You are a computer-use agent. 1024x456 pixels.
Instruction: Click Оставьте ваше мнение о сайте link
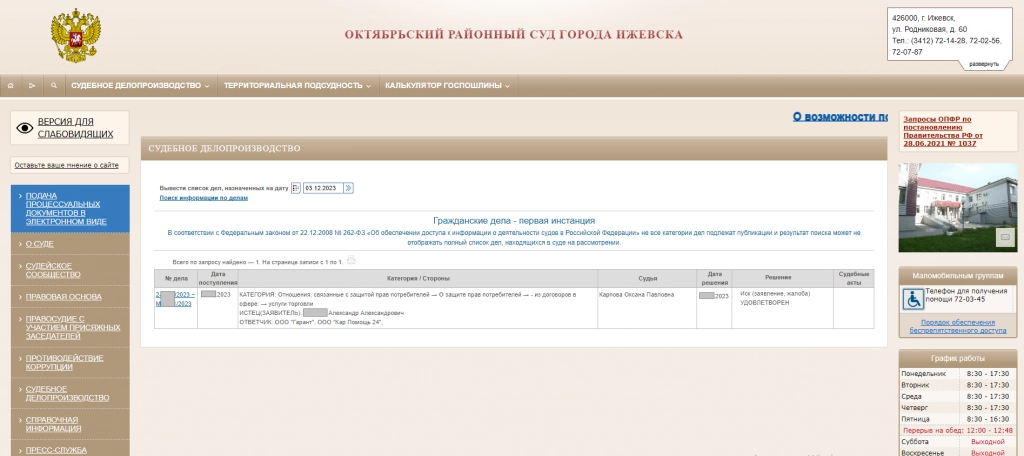click(x=67, y=165)
